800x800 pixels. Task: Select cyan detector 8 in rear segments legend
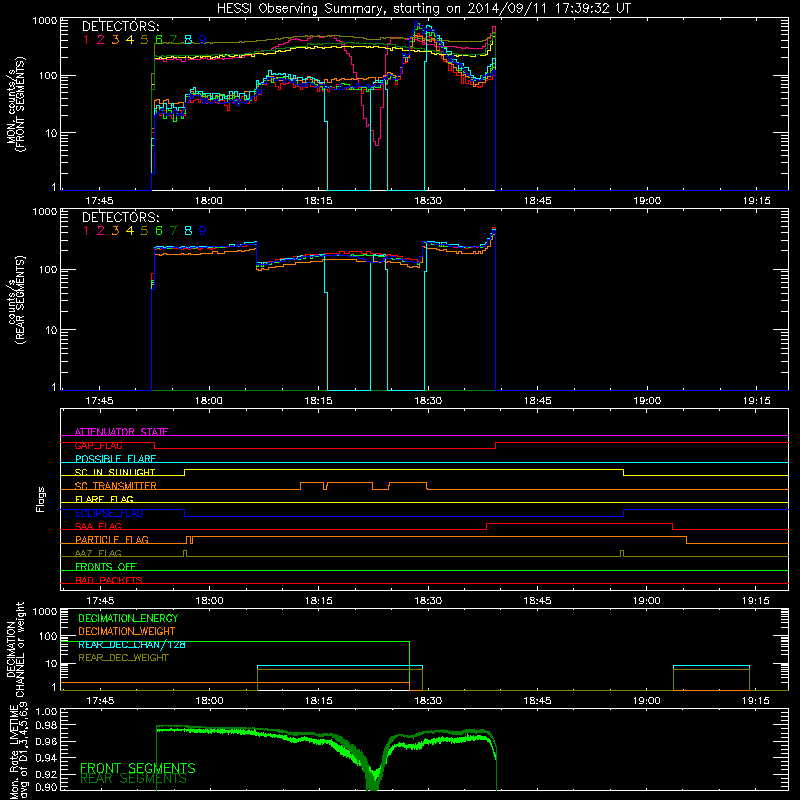point(188,231)
